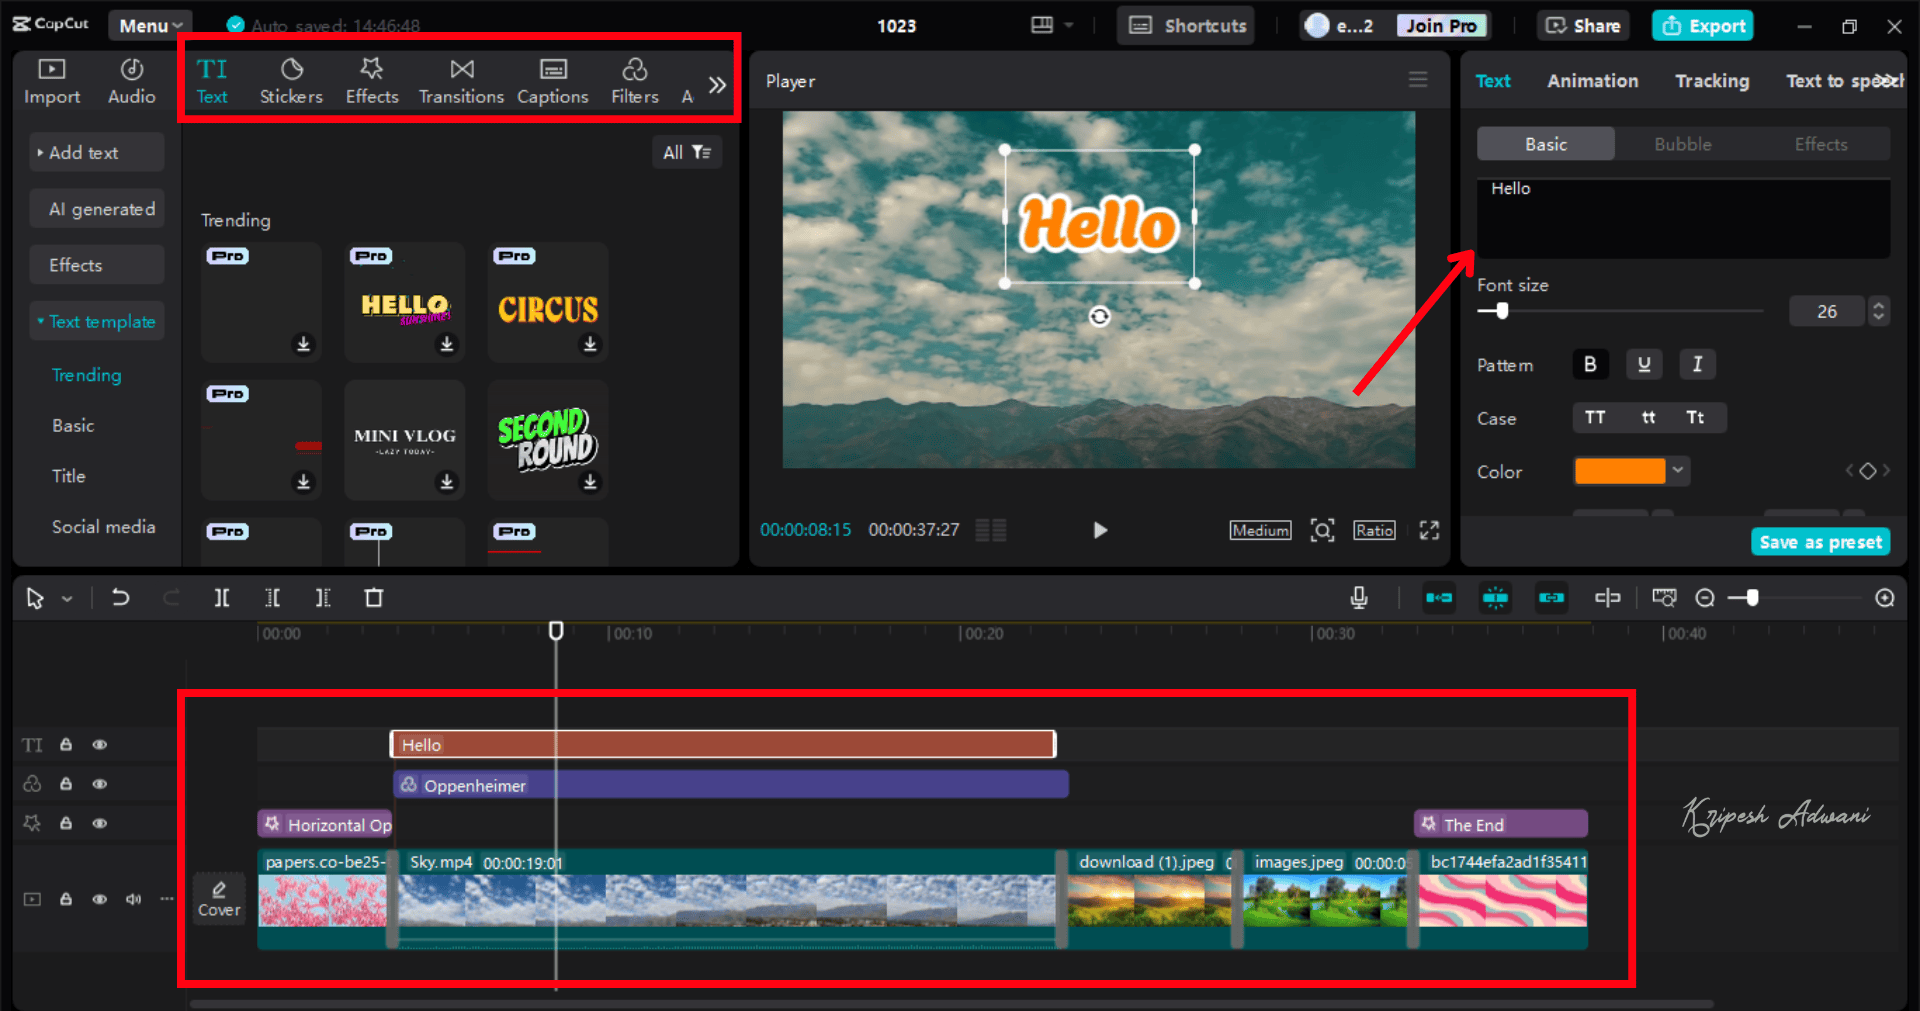Zoom out the timeline
The height and width of the screenshot is (1011, 1920).
click(1705, 598)
